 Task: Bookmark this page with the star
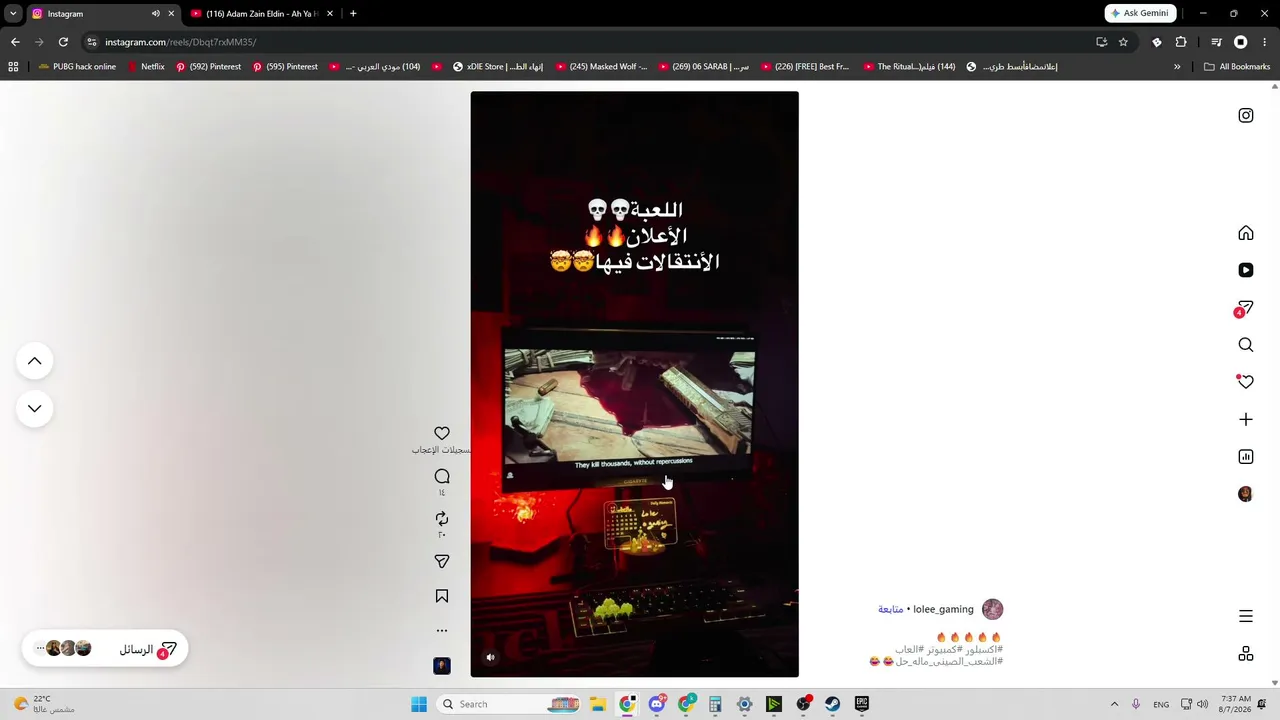pos(1123,42)
